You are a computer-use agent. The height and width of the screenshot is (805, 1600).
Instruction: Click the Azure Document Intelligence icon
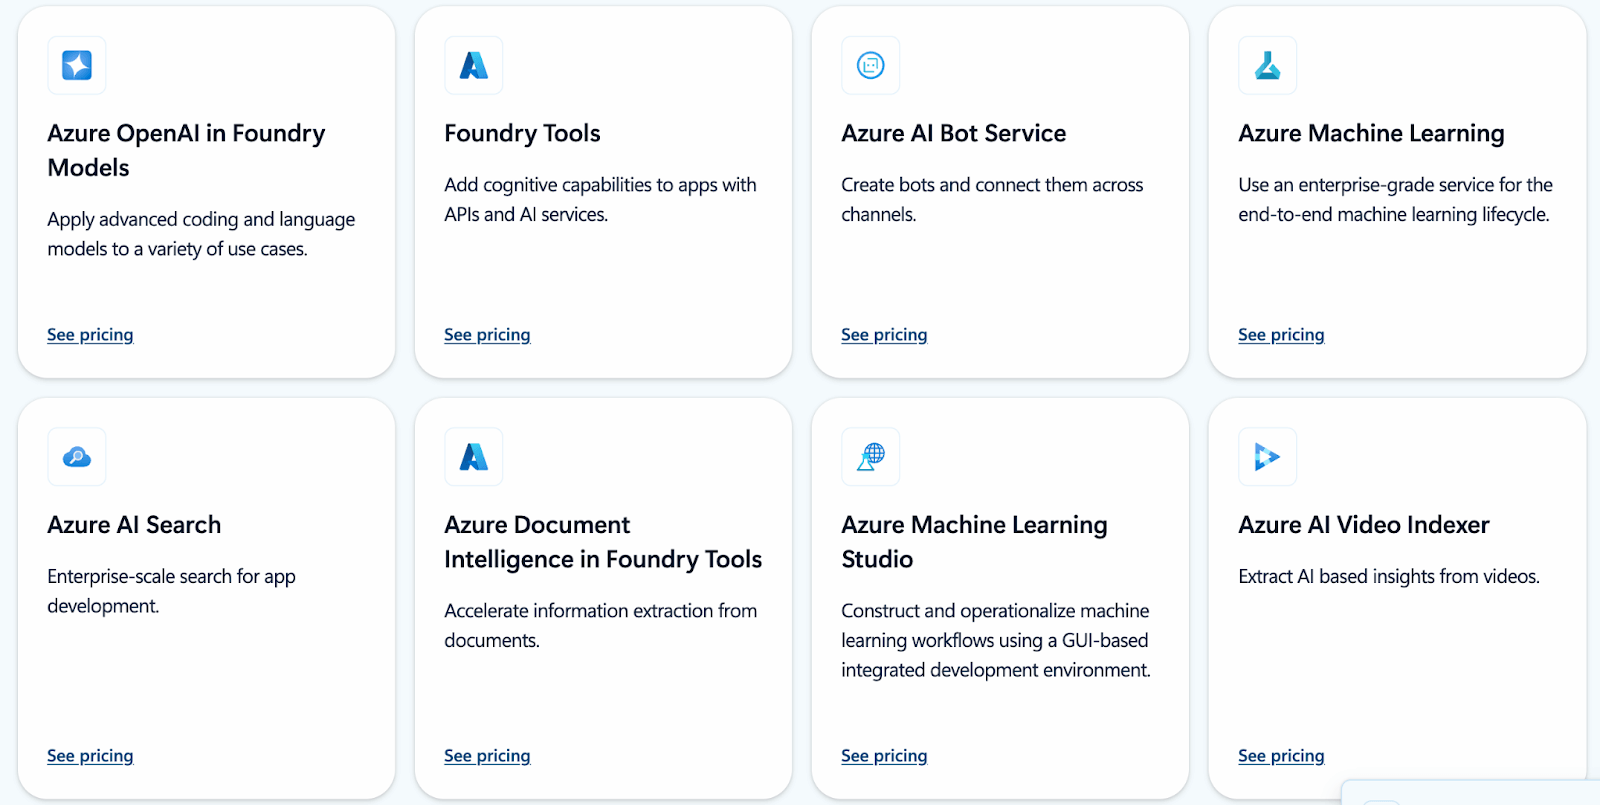[474, 457]
